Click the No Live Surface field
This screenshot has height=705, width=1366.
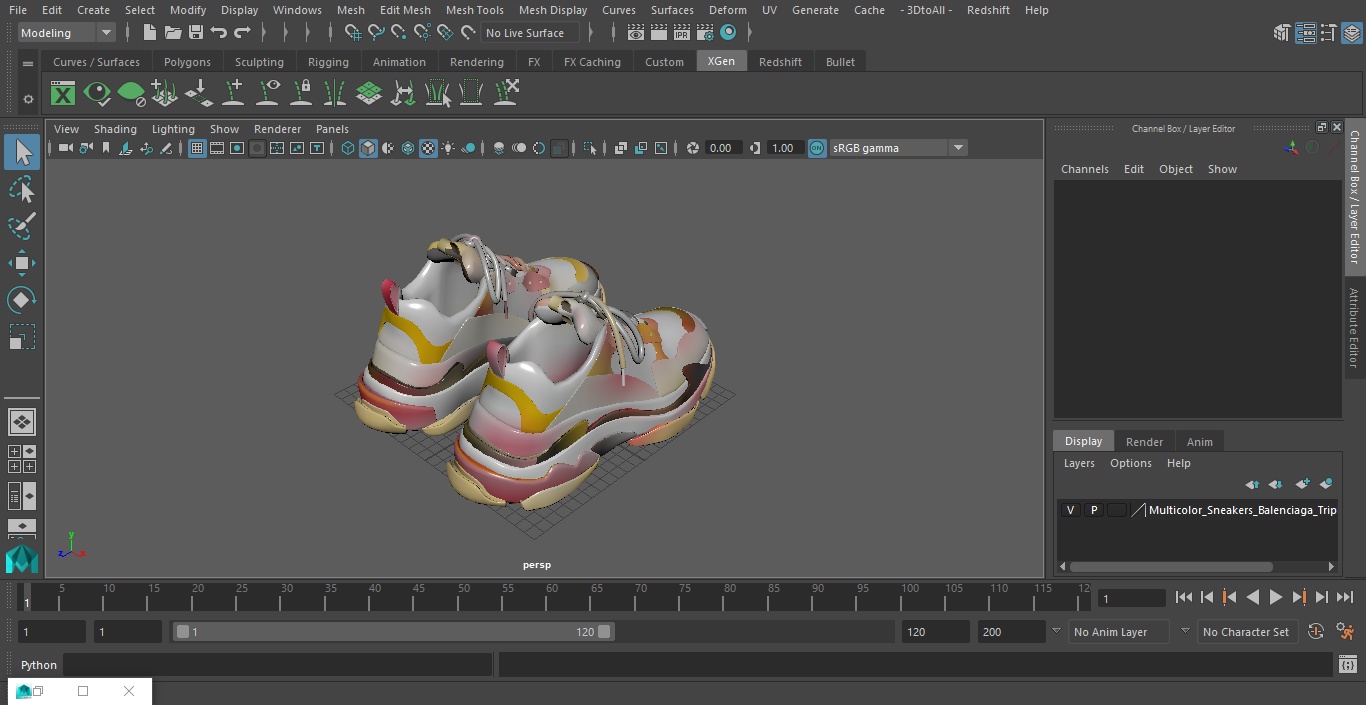(529, 33)
